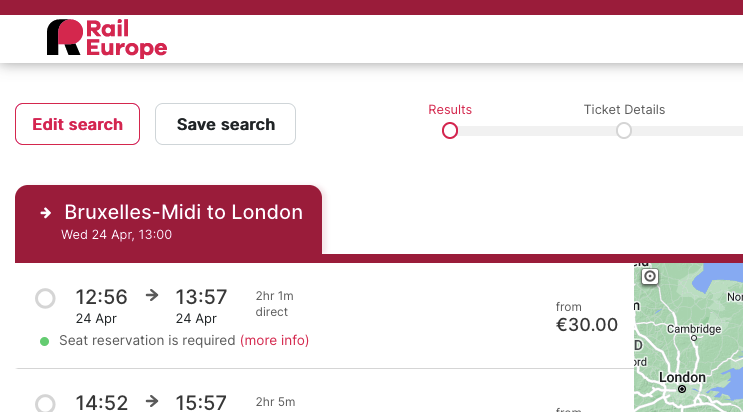743x412 pixels.
Task: Click the arrow icon beside Bruxelles-Midi to London
Action: tap(46, 213)
